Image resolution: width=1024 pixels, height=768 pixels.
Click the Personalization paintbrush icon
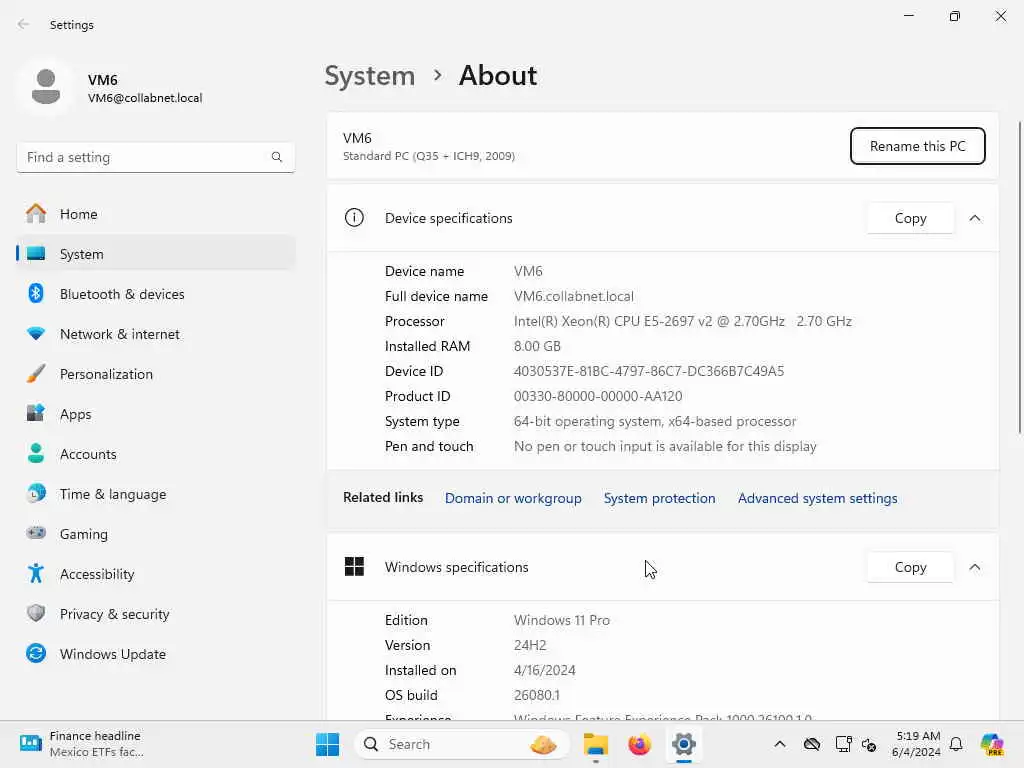pos(36,374)
